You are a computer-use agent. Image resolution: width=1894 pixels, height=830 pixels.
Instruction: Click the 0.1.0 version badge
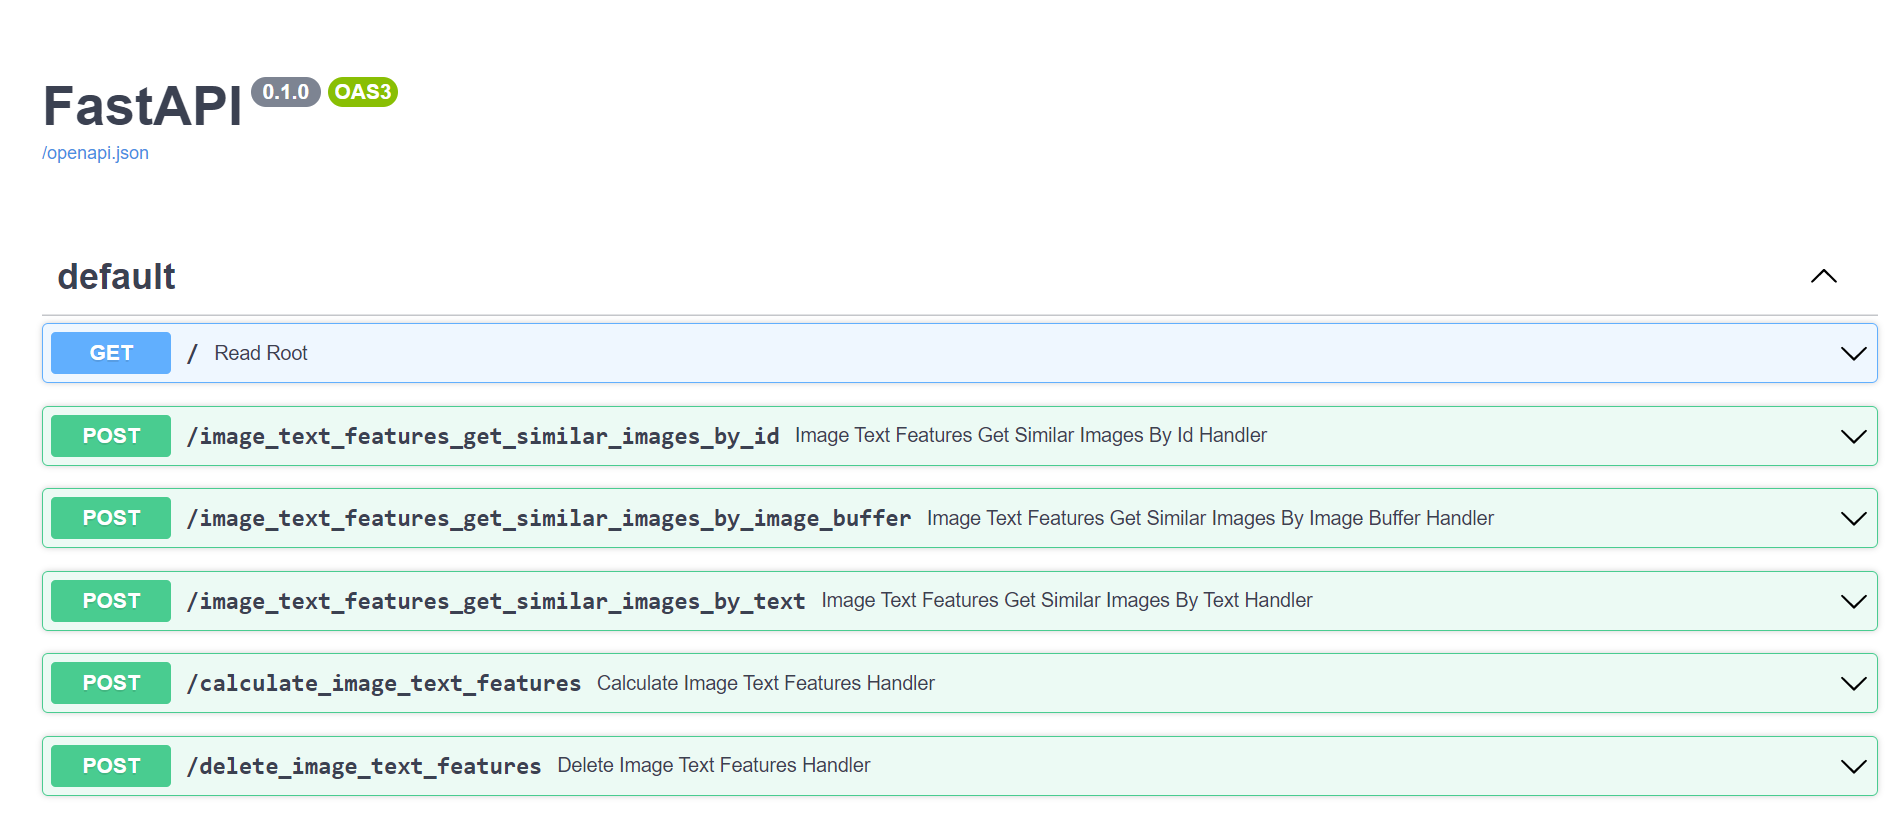[x=286, y=92]
